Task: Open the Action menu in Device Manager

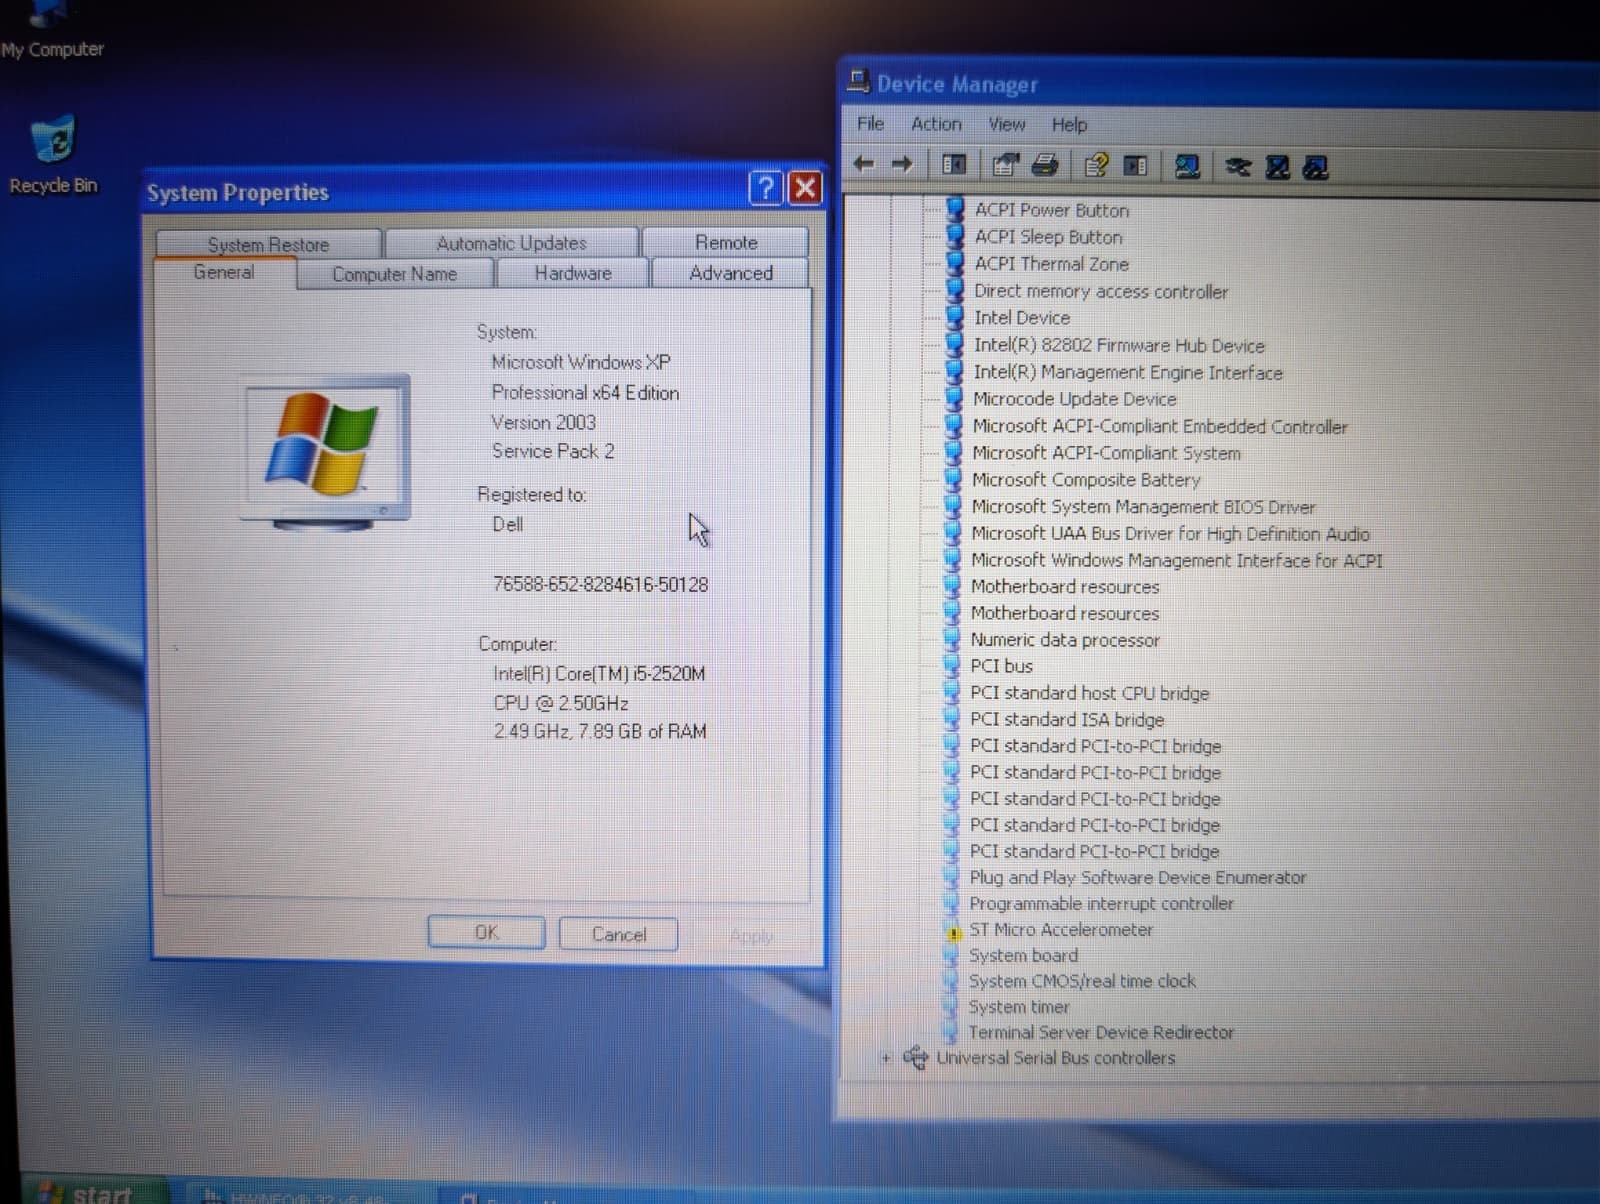Action: pos(936,124)
